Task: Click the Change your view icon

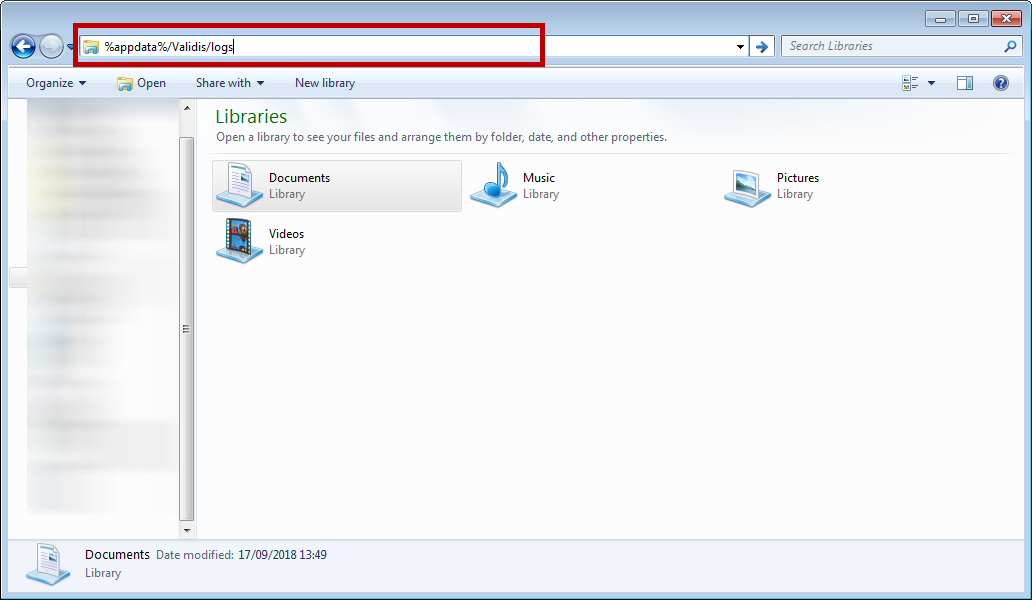Action: tap(910, 83)
